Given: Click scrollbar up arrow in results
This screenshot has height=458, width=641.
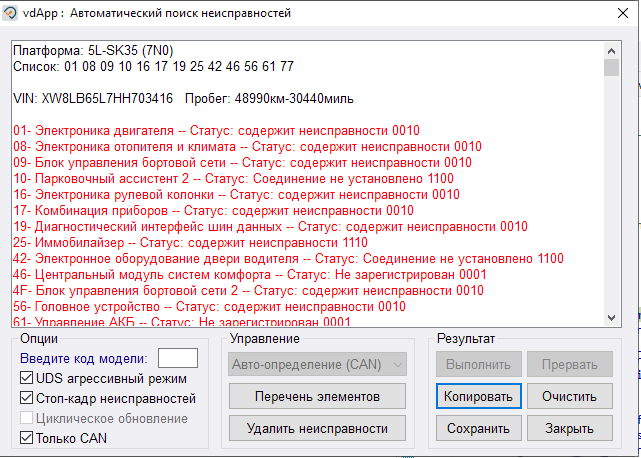Looking at the screenshot, I should 612,51.
